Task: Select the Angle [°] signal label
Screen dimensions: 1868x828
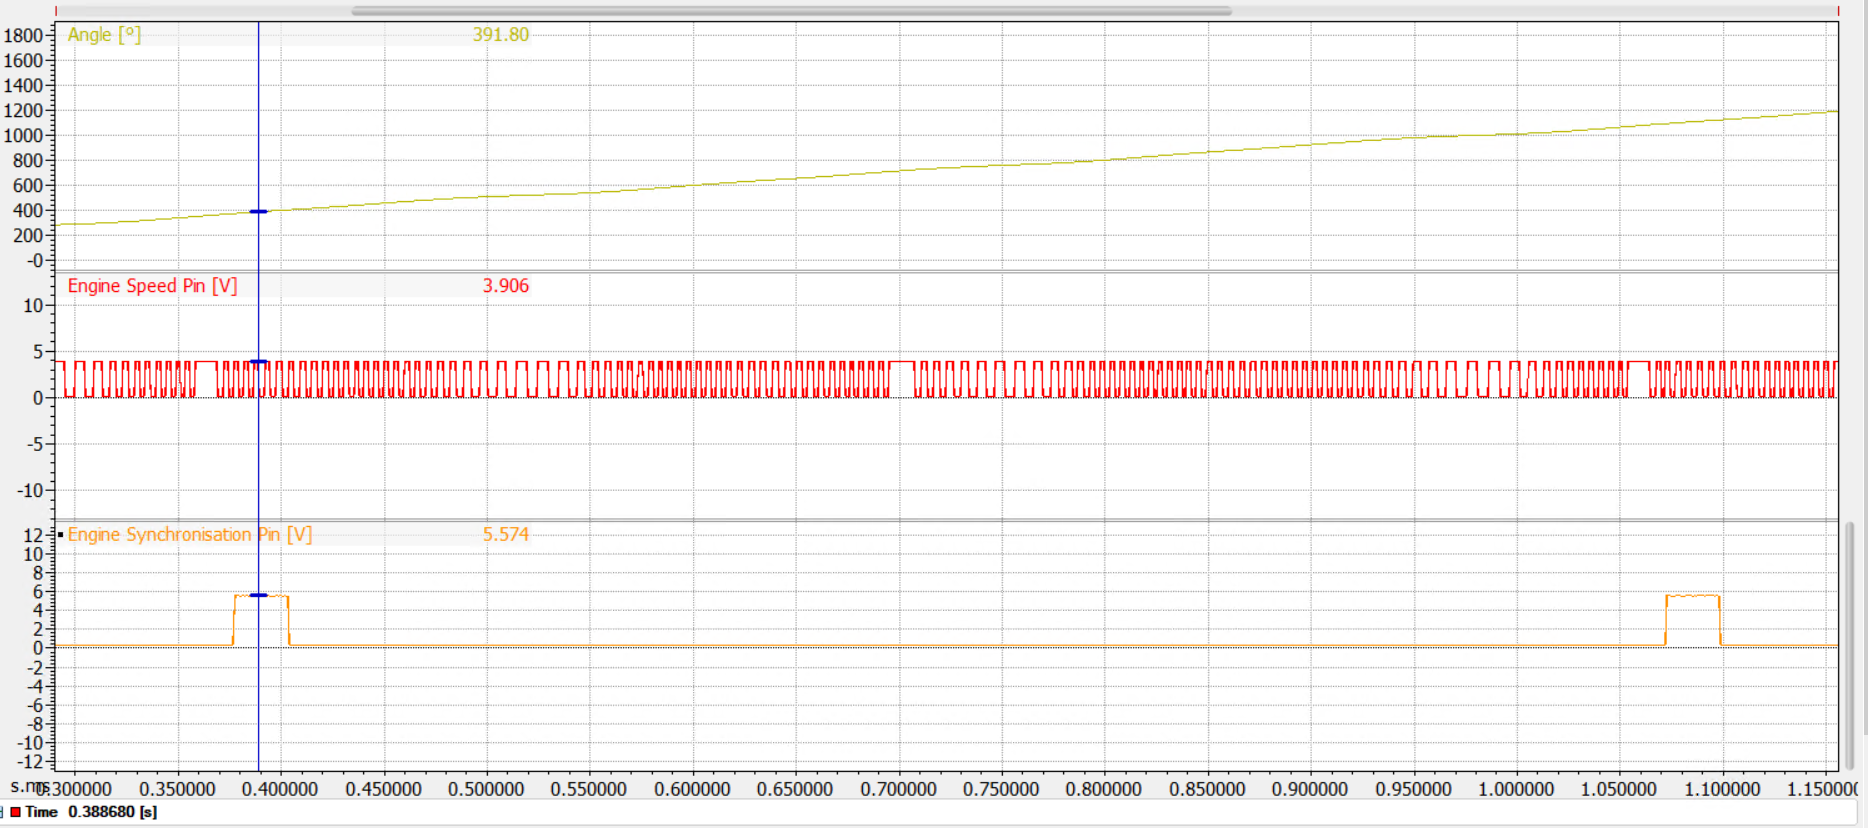Action: click(104, 35)
